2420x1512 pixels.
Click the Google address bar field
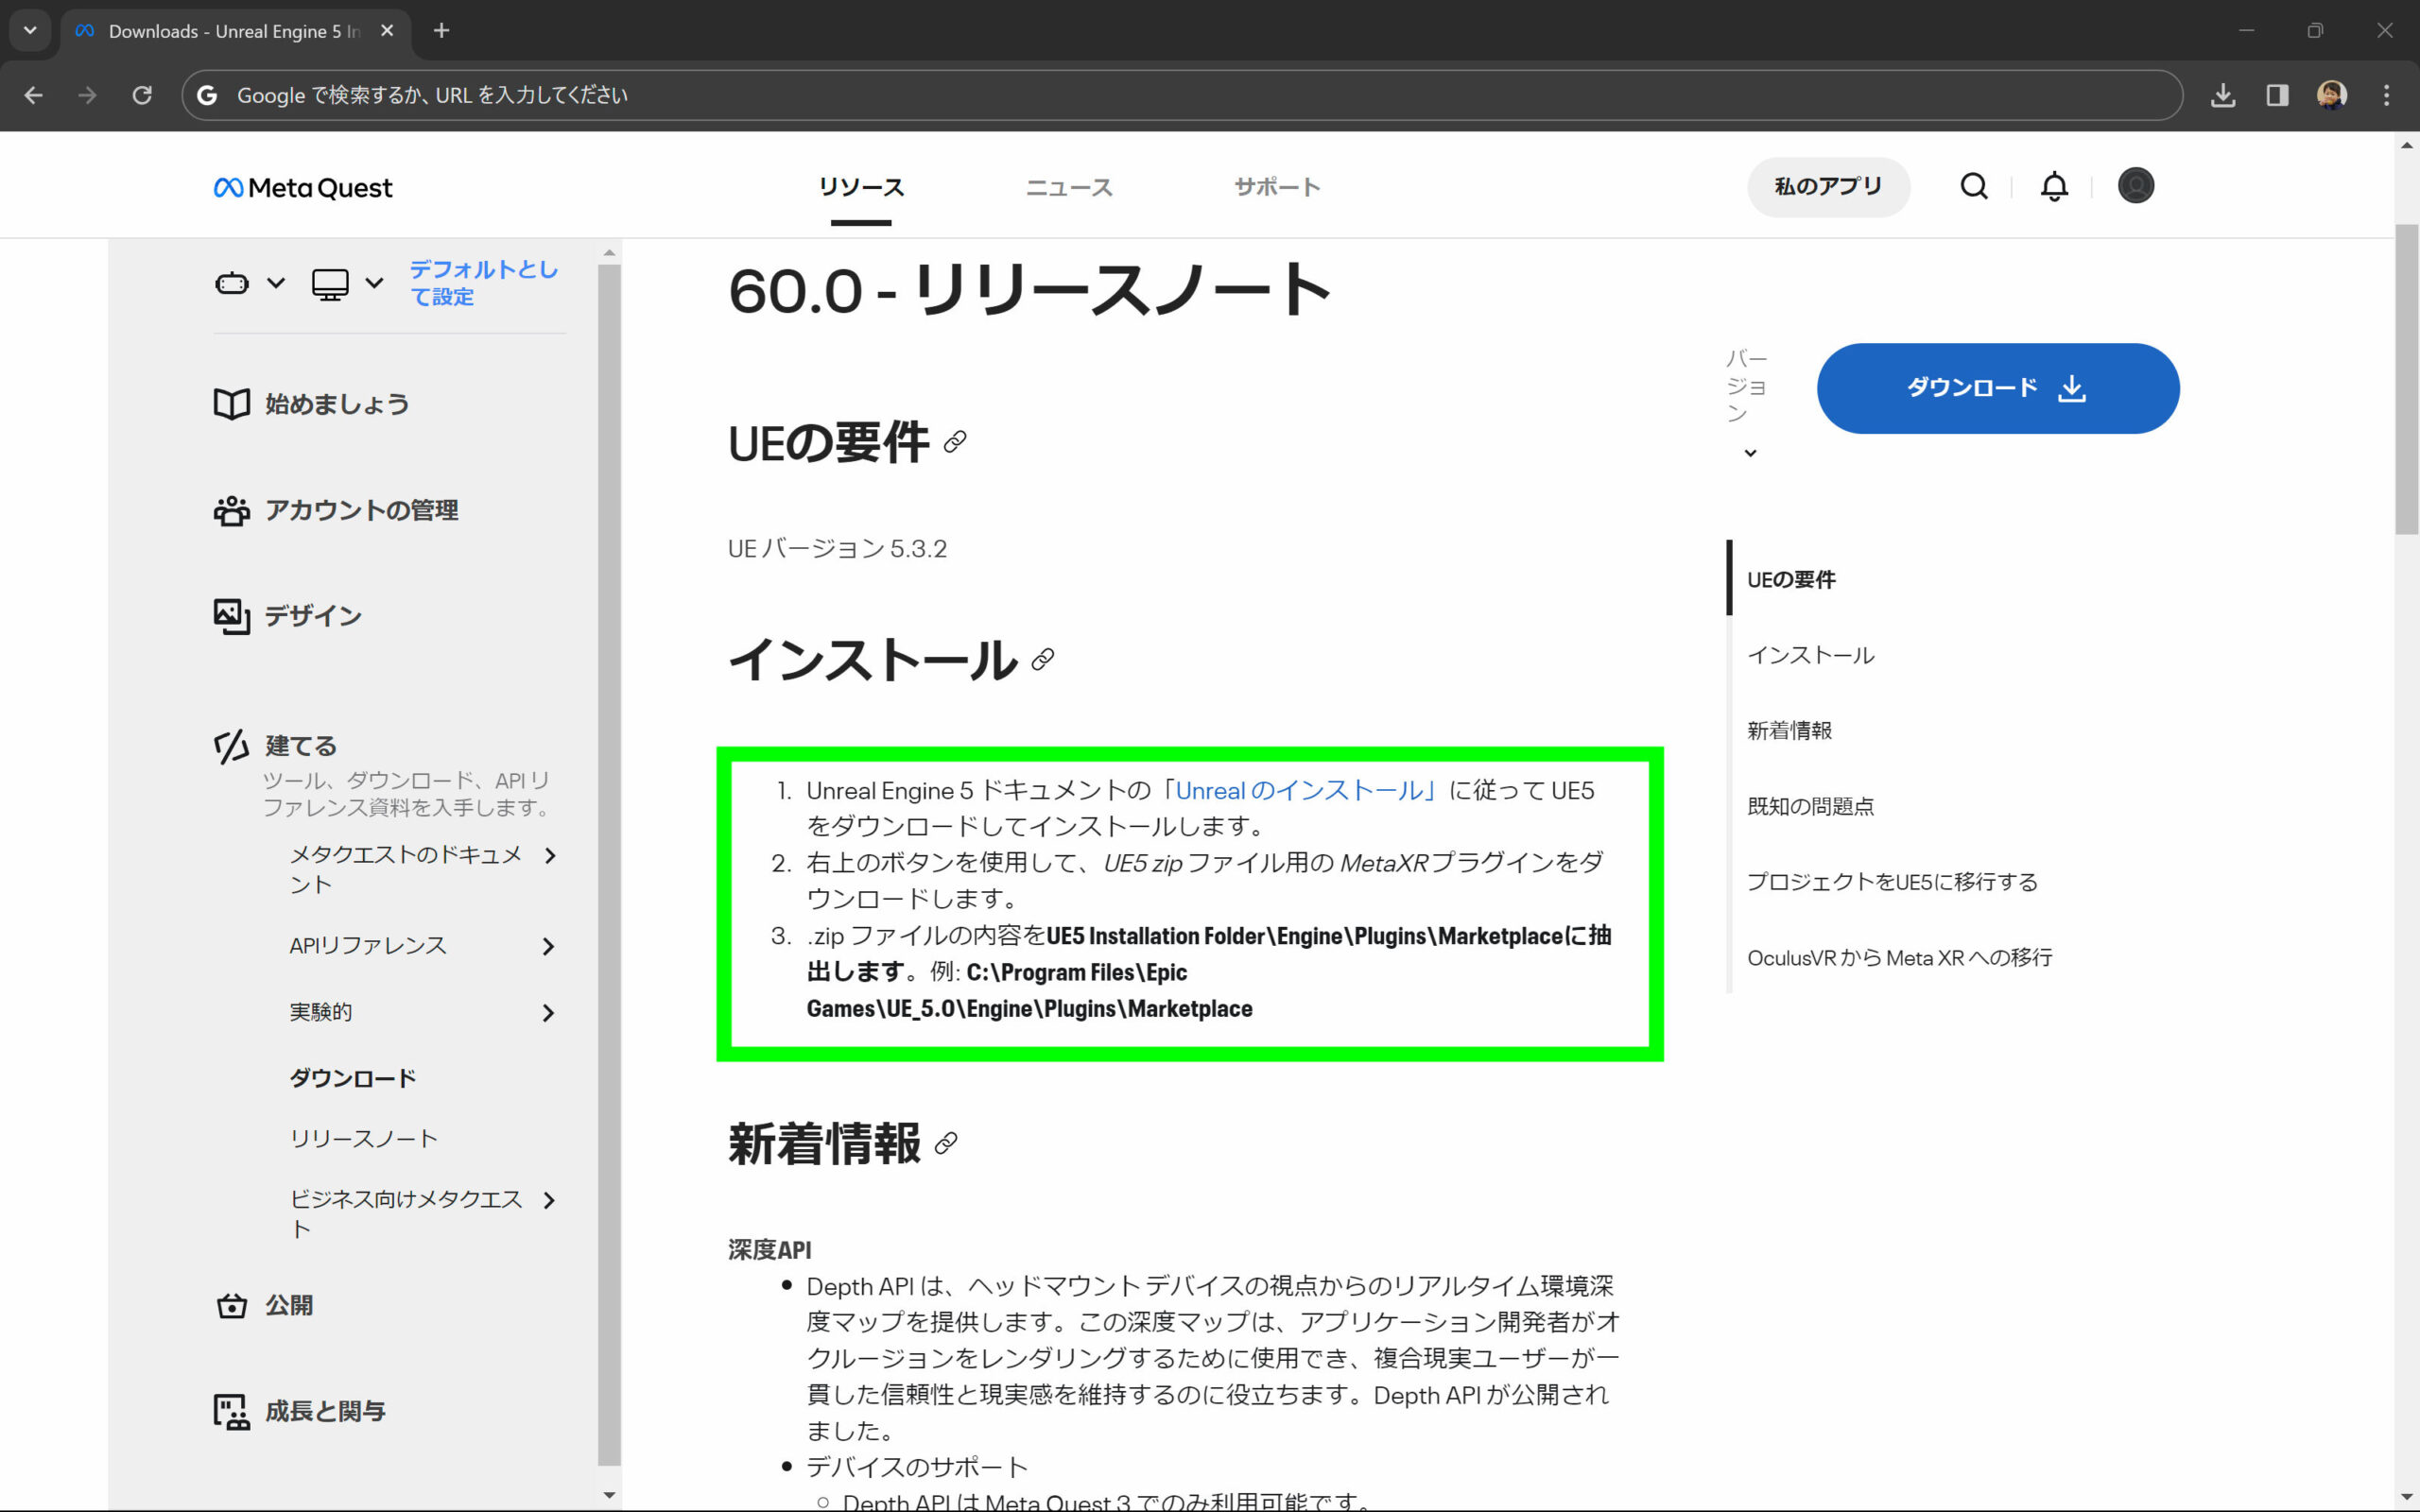point(1180,95)
